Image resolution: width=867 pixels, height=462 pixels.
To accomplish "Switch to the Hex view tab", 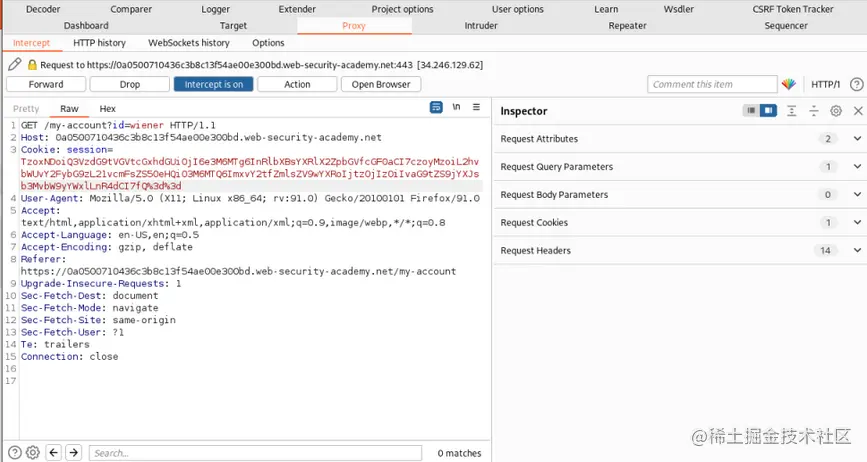I will click(x=107, y=109).
